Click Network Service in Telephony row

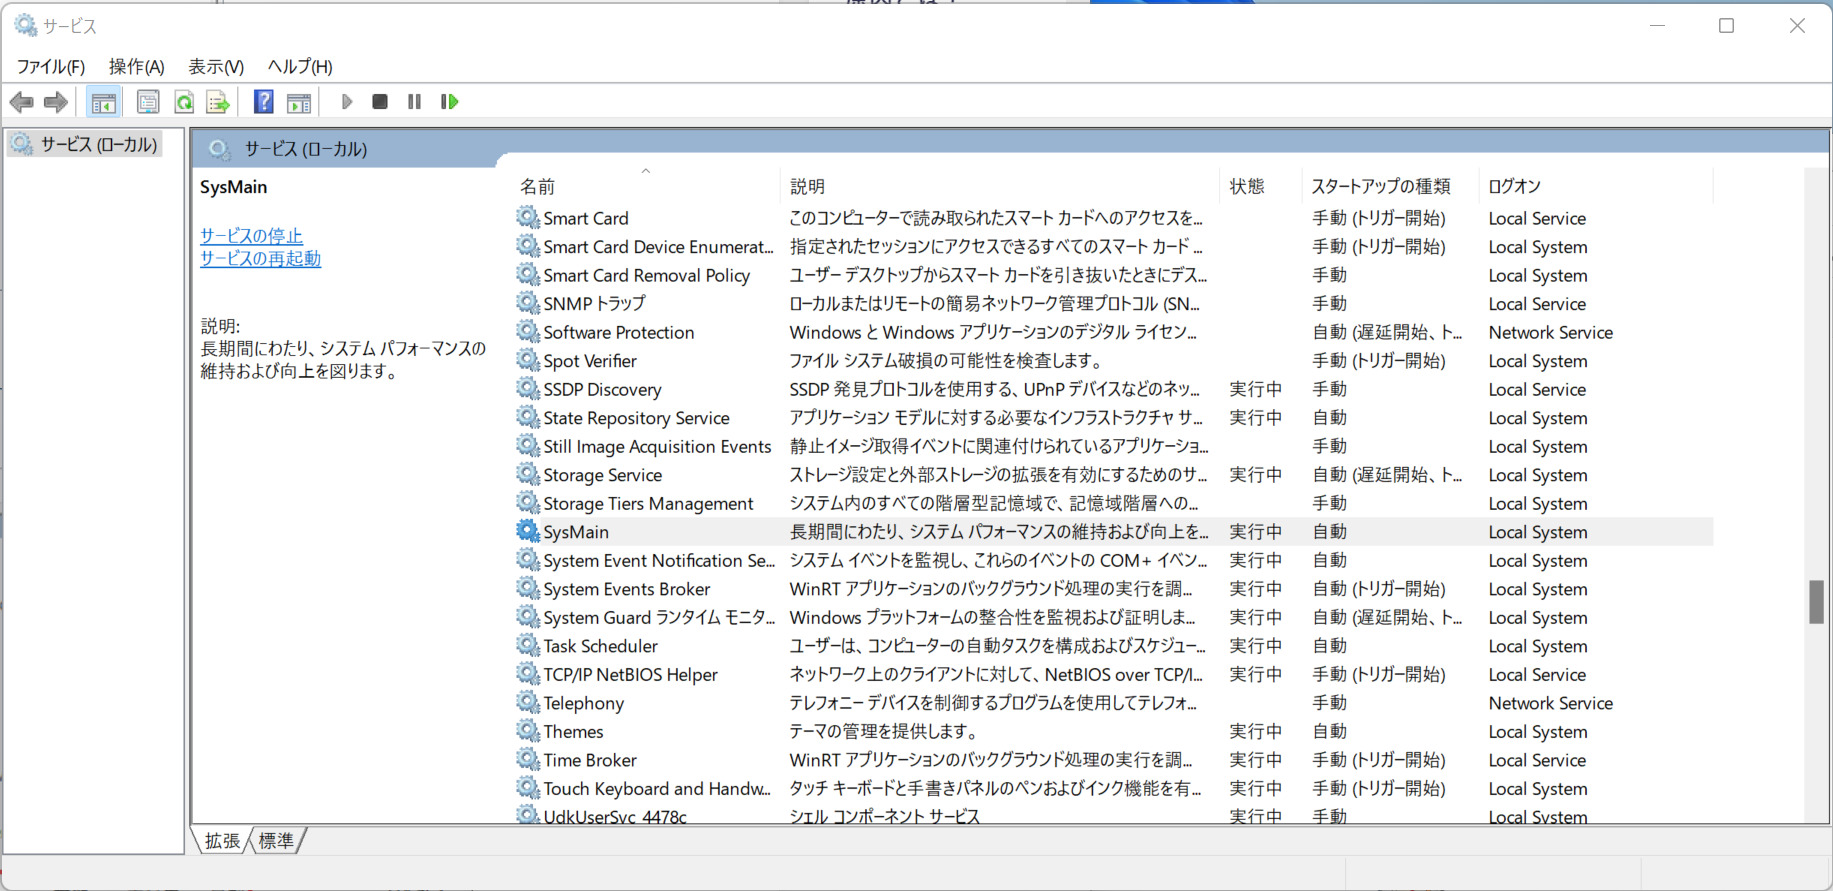tap(1550, 703)
